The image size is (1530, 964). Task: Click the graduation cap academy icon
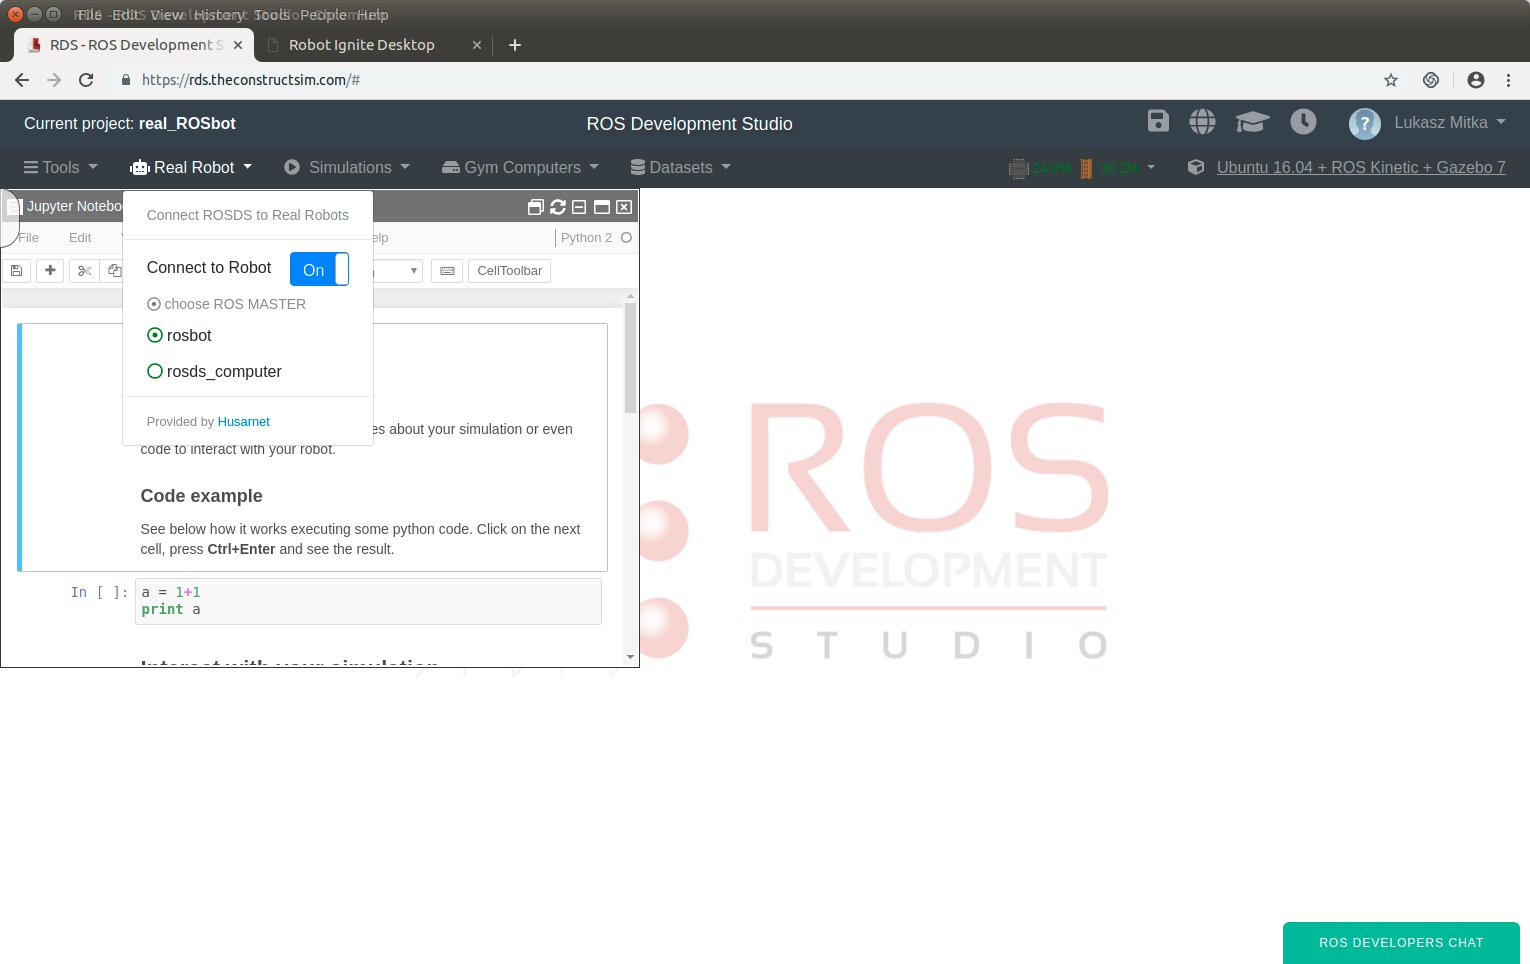(x=1252, y=122)
